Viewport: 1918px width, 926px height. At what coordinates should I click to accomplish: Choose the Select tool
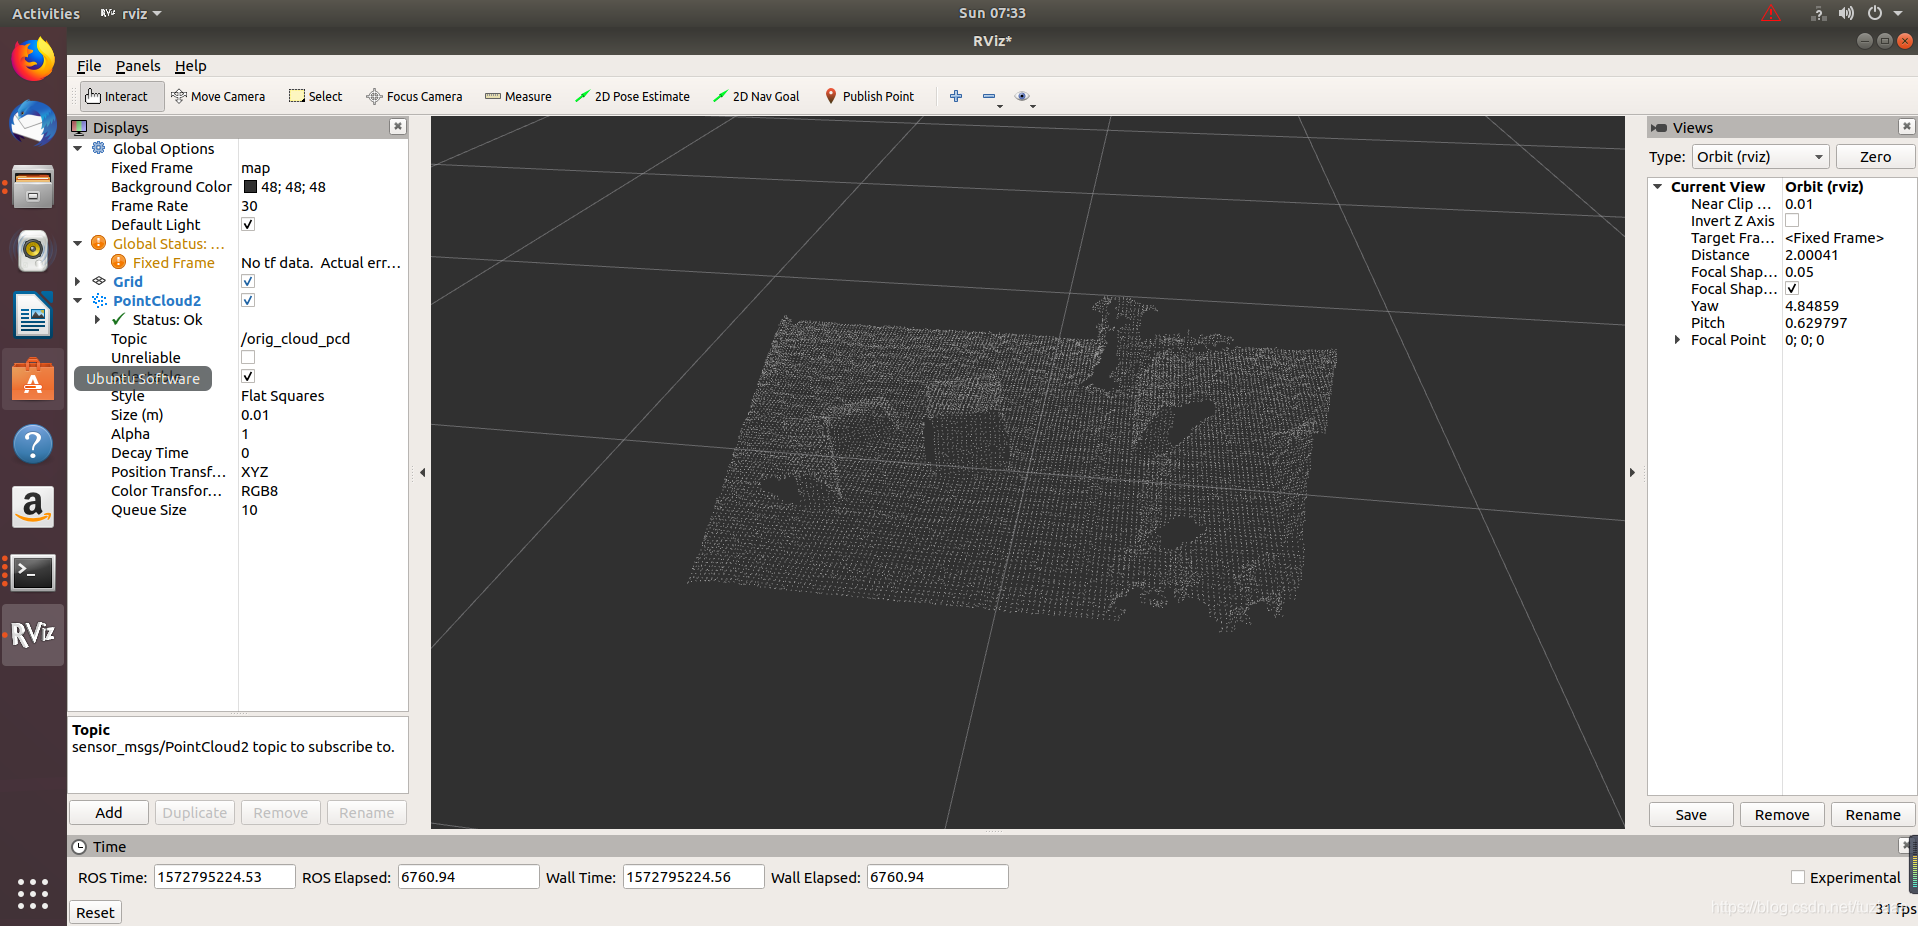(x=316, y=97)
